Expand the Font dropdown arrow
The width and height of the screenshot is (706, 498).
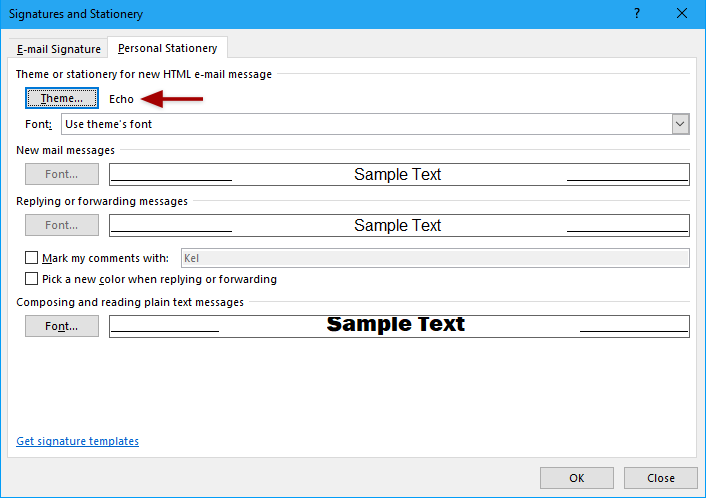coord(680,124)
